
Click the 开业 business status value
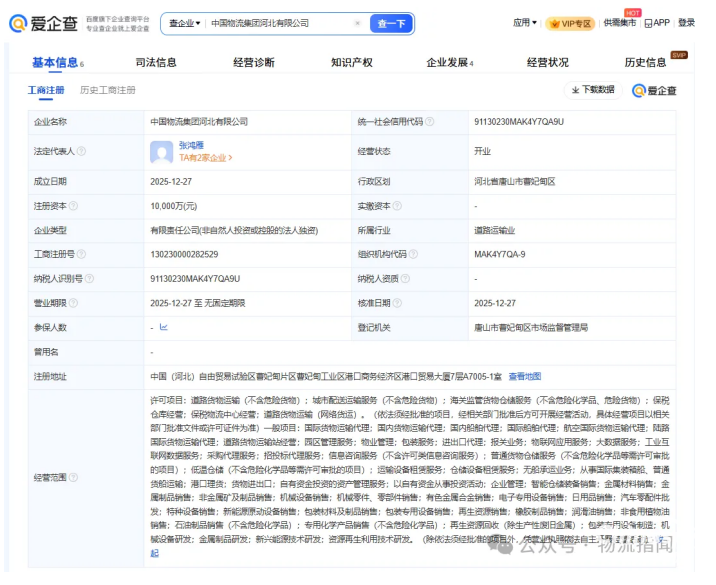[x=482, y=151]
